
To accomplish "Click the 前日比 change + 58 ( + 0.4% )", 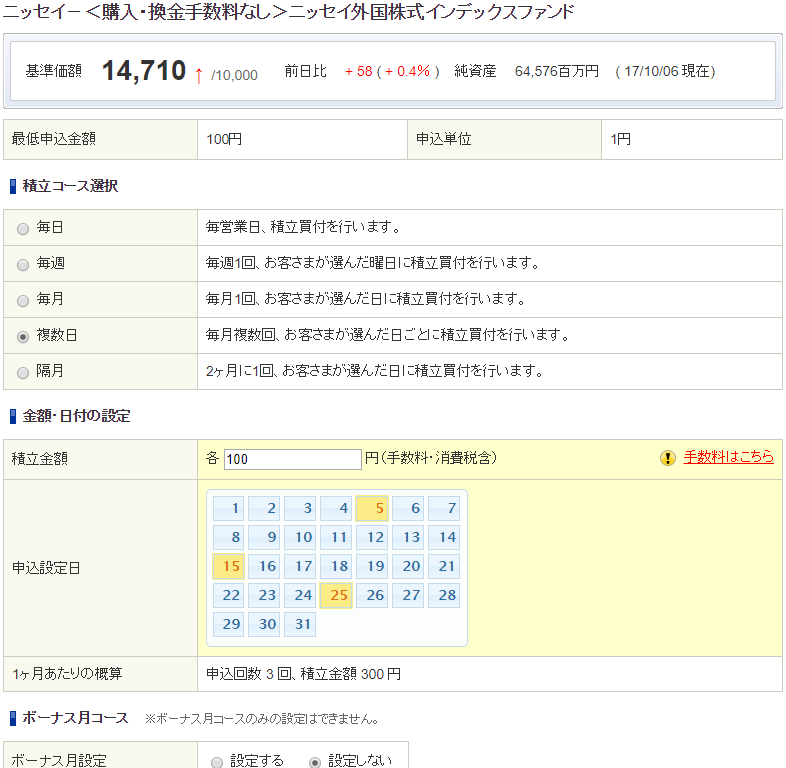I will click(x=392, y=72).
